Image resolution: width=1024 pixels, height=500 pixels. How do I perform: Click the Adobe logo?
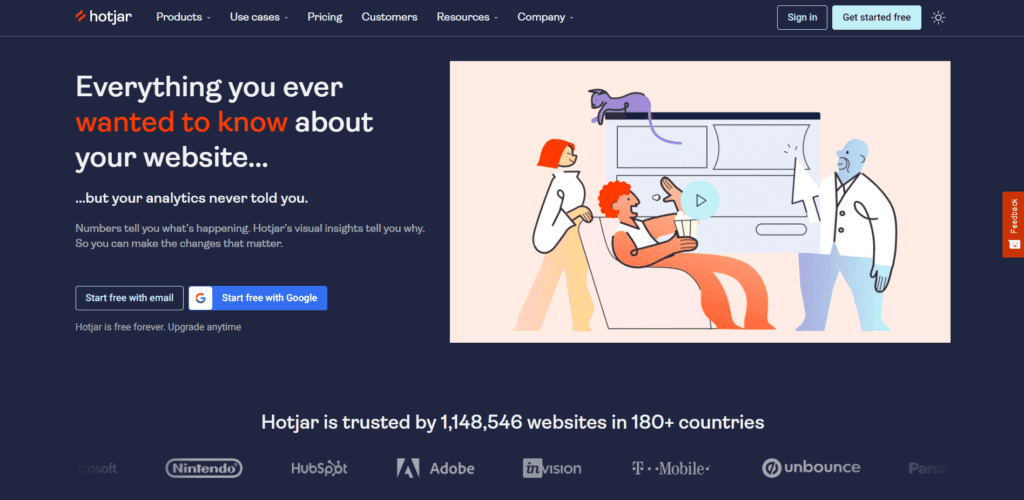(436, 468)
